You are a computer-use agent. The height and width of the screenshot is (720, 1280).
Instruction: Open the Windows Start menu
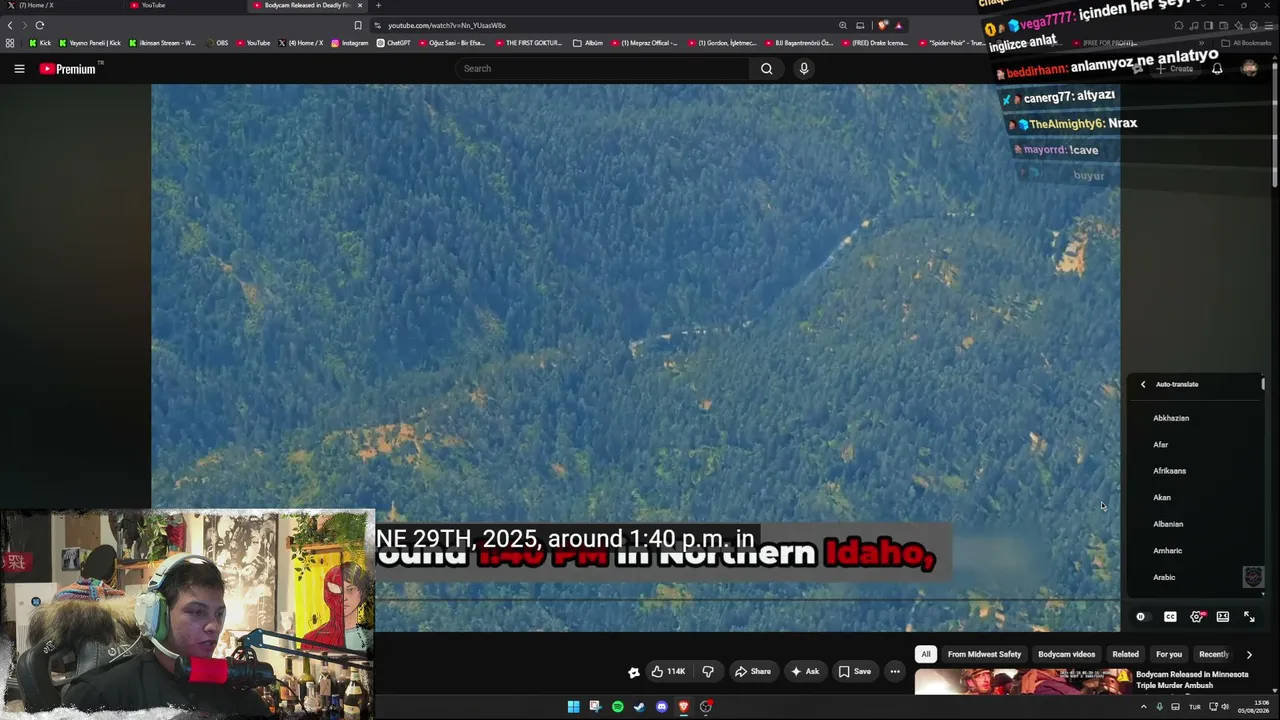tap(573, 707)
